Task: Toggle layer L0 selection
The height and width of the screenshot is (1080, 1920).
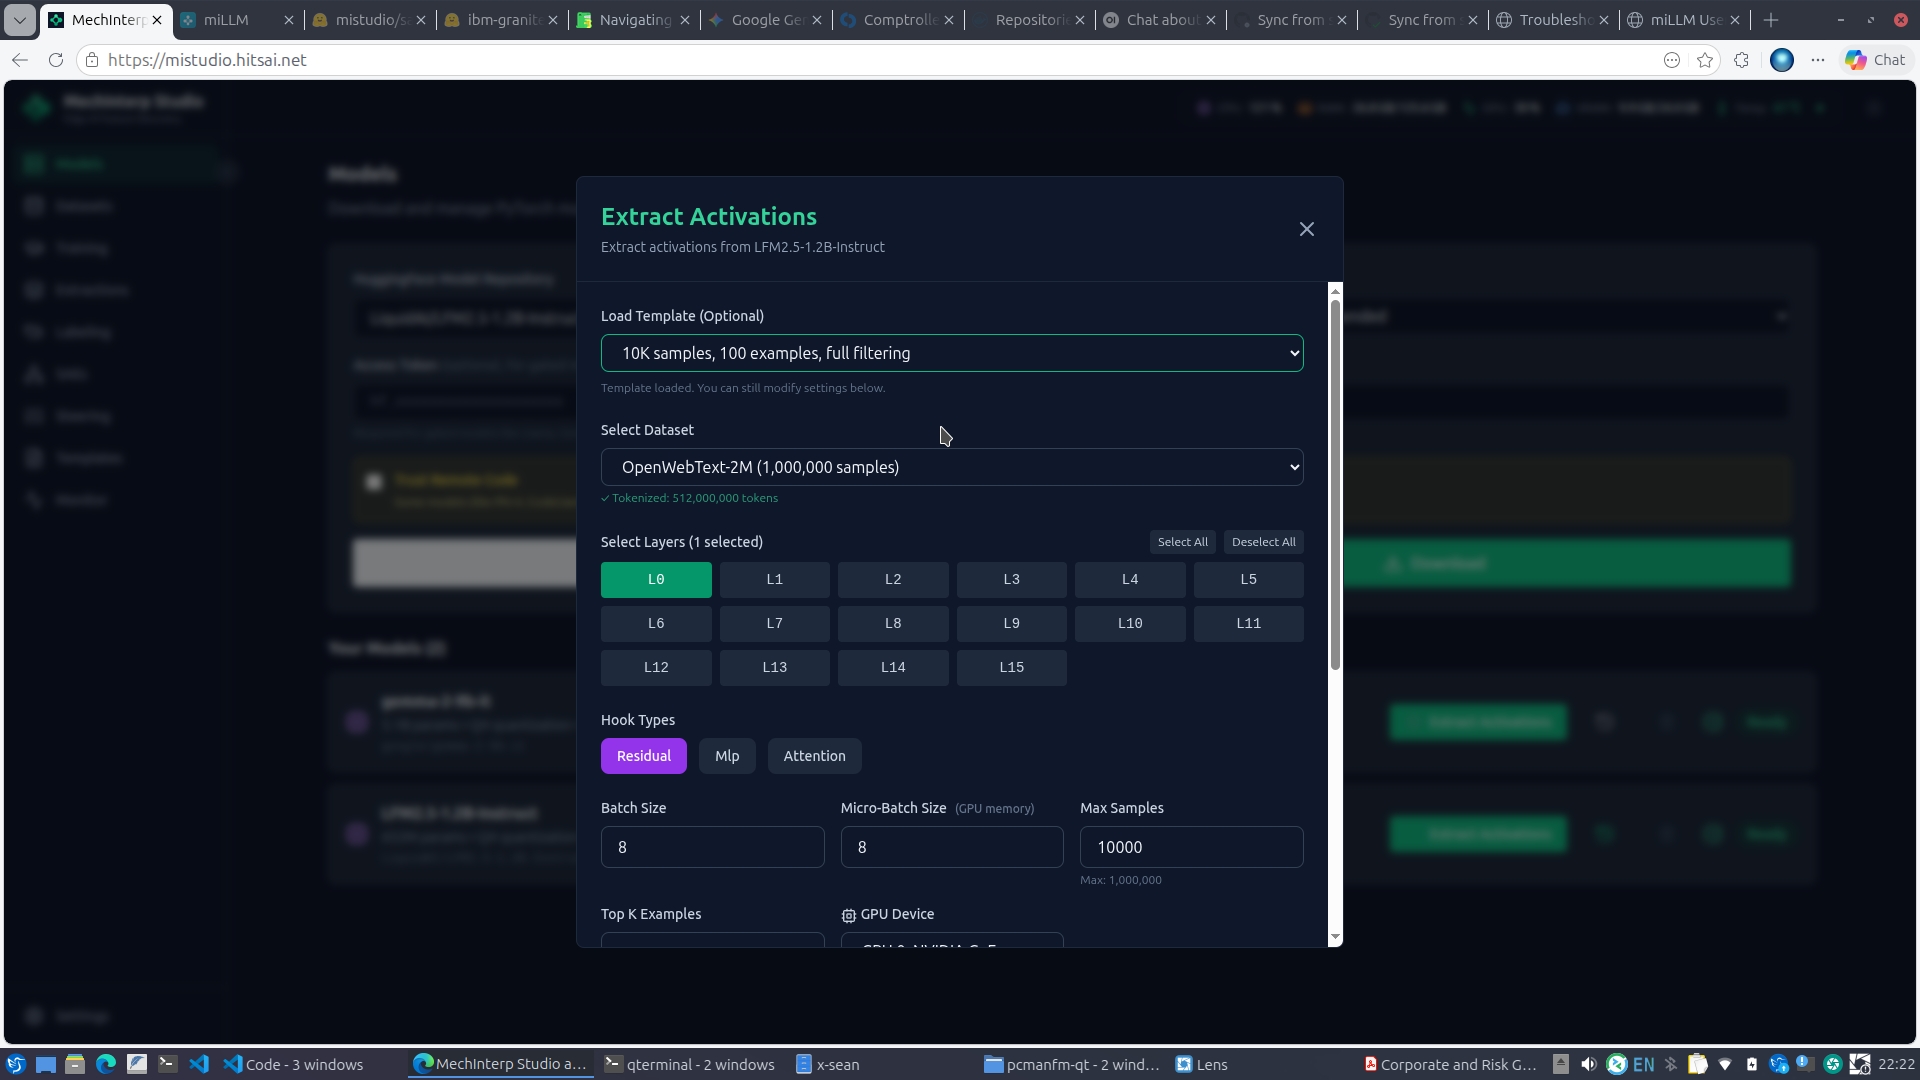Action: pyautogui.click(x=656, y=580)
